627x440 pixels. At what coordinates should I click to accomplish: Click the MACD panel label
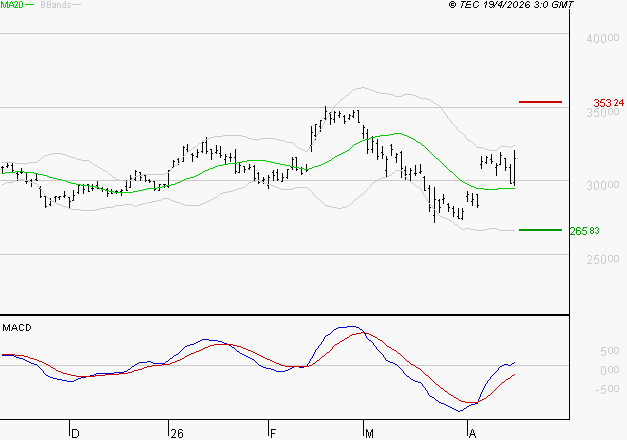click(x=17, y=328)
